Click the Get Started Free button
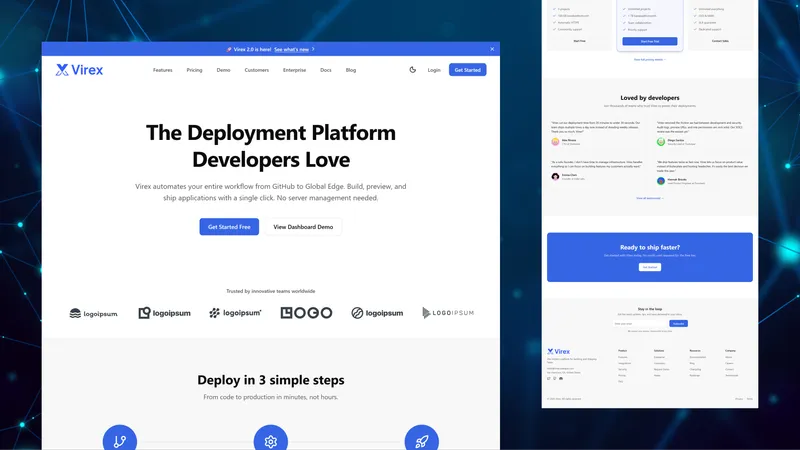This screenshot has width=800, height=450. pos(229,227)
